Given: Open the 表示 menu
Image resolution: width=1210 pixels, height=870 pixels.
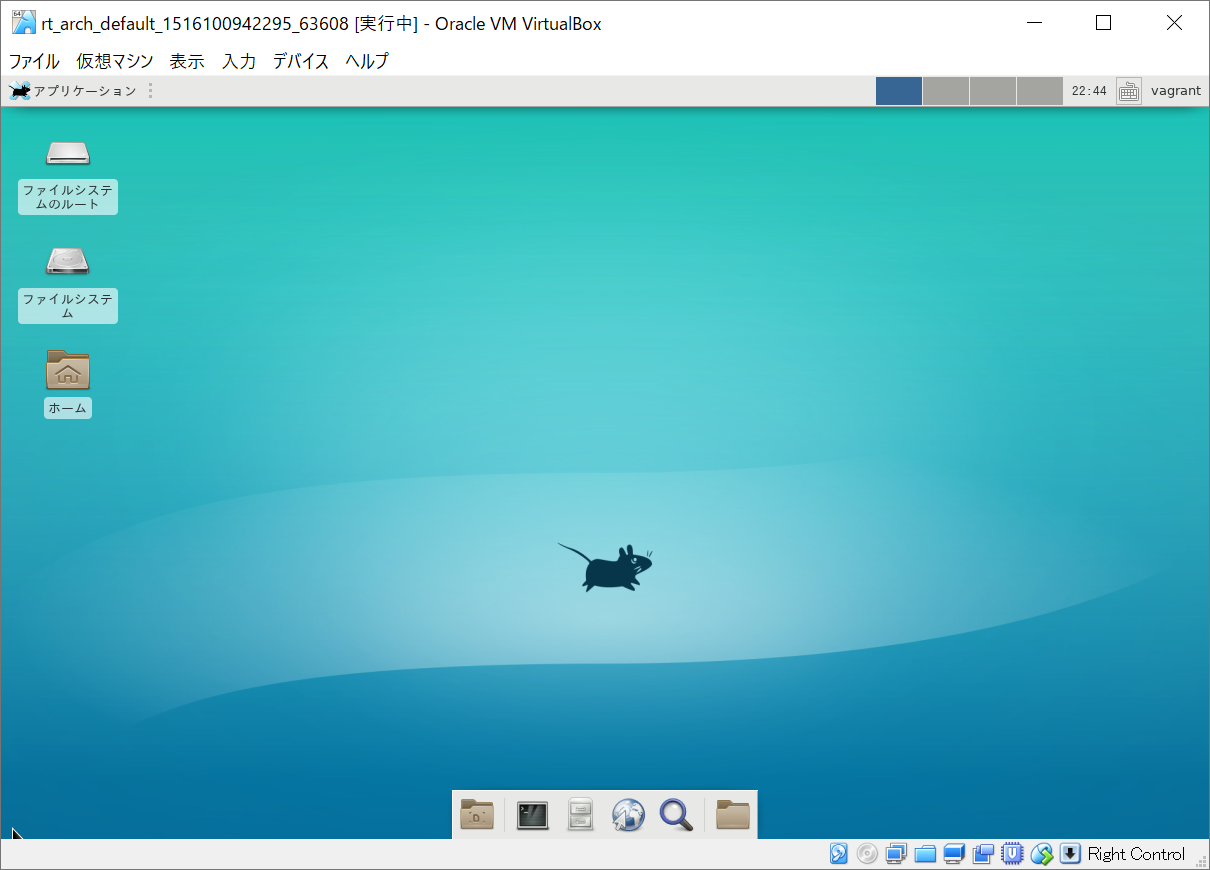Looking at the screenshot, I should point(187,61).
